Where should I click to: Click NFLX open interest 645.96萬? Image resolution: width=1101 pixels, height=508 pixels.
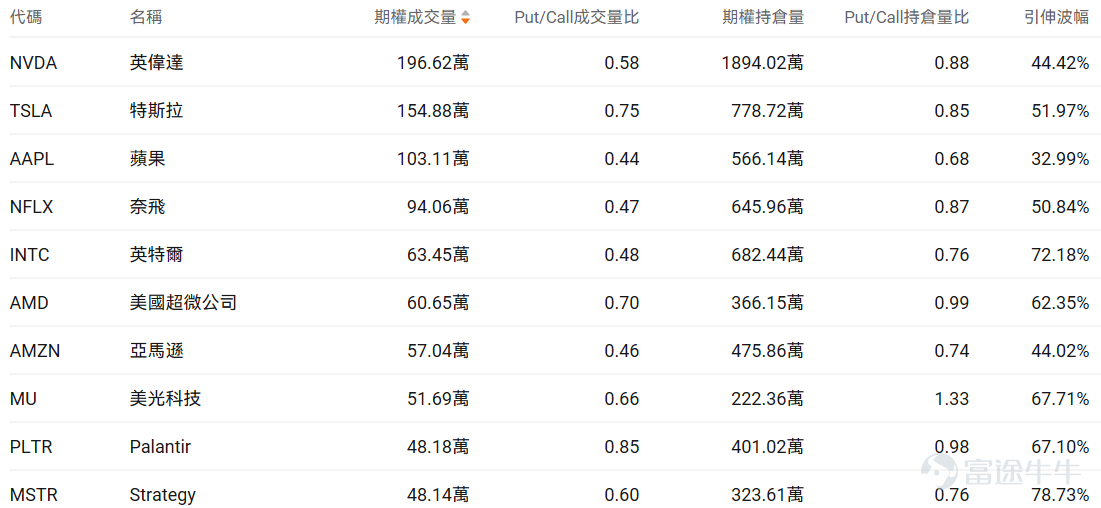coord(768,207)
